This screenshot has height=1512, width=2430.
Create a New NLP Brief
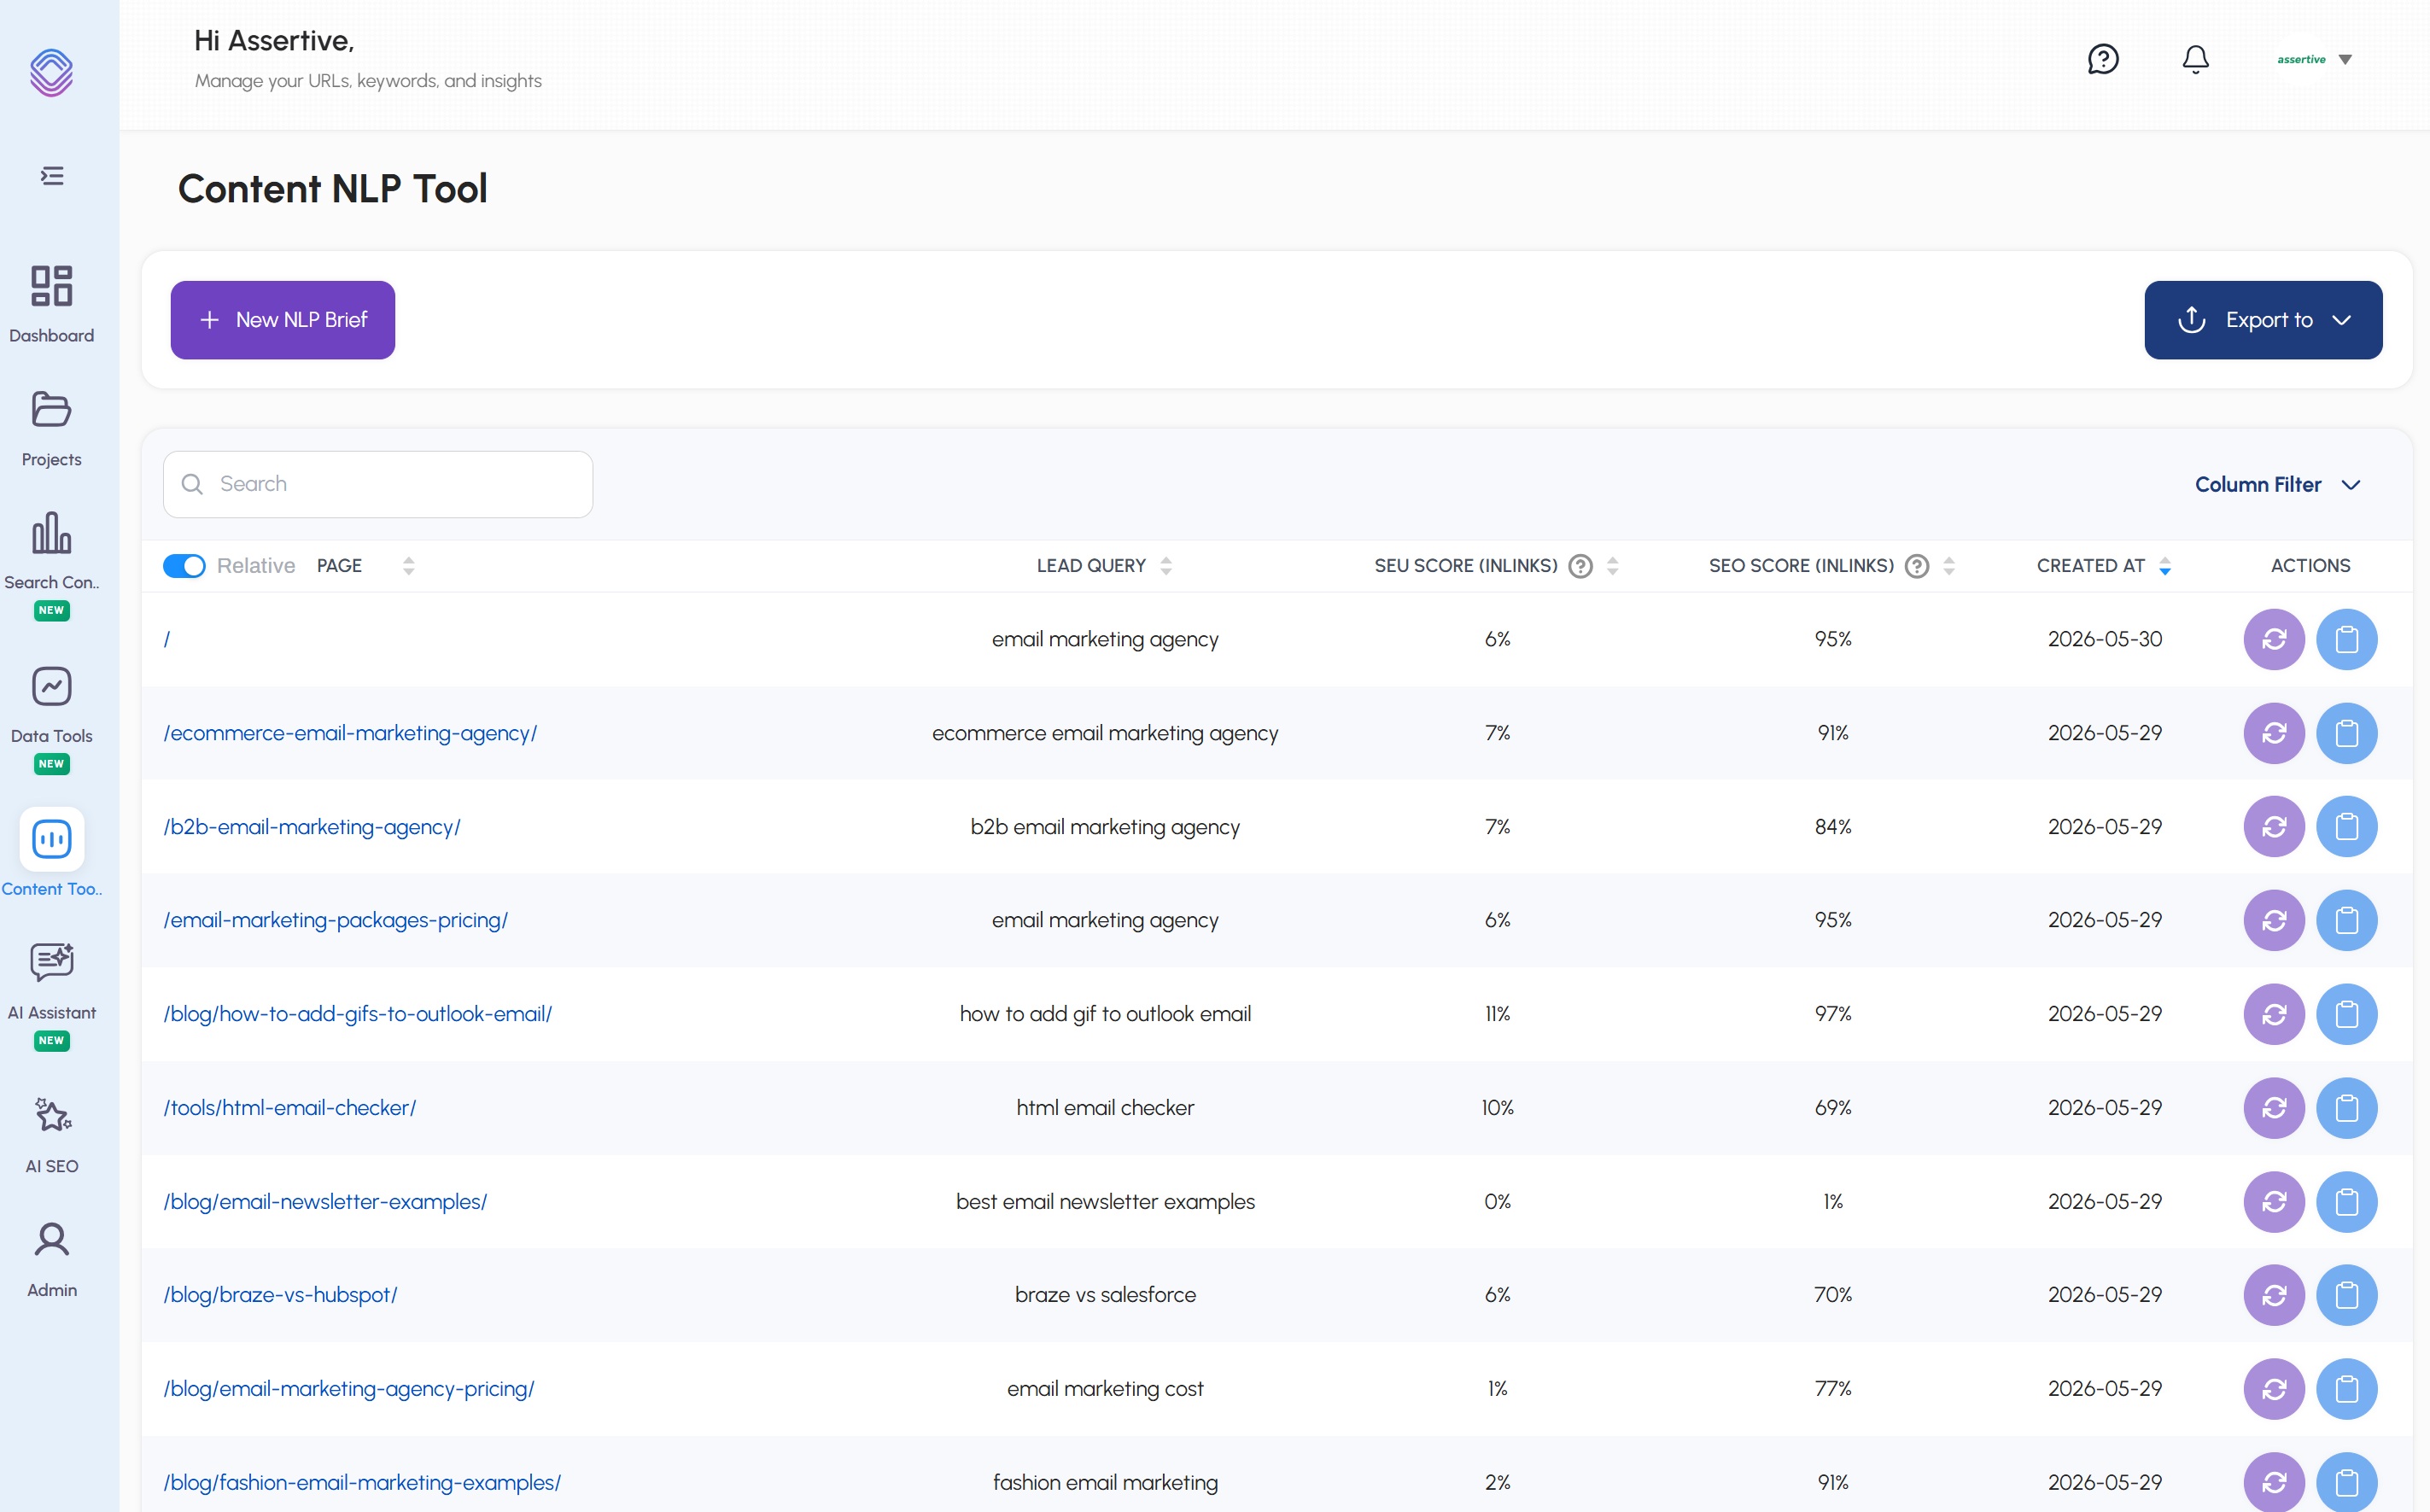tap(283, 320)
